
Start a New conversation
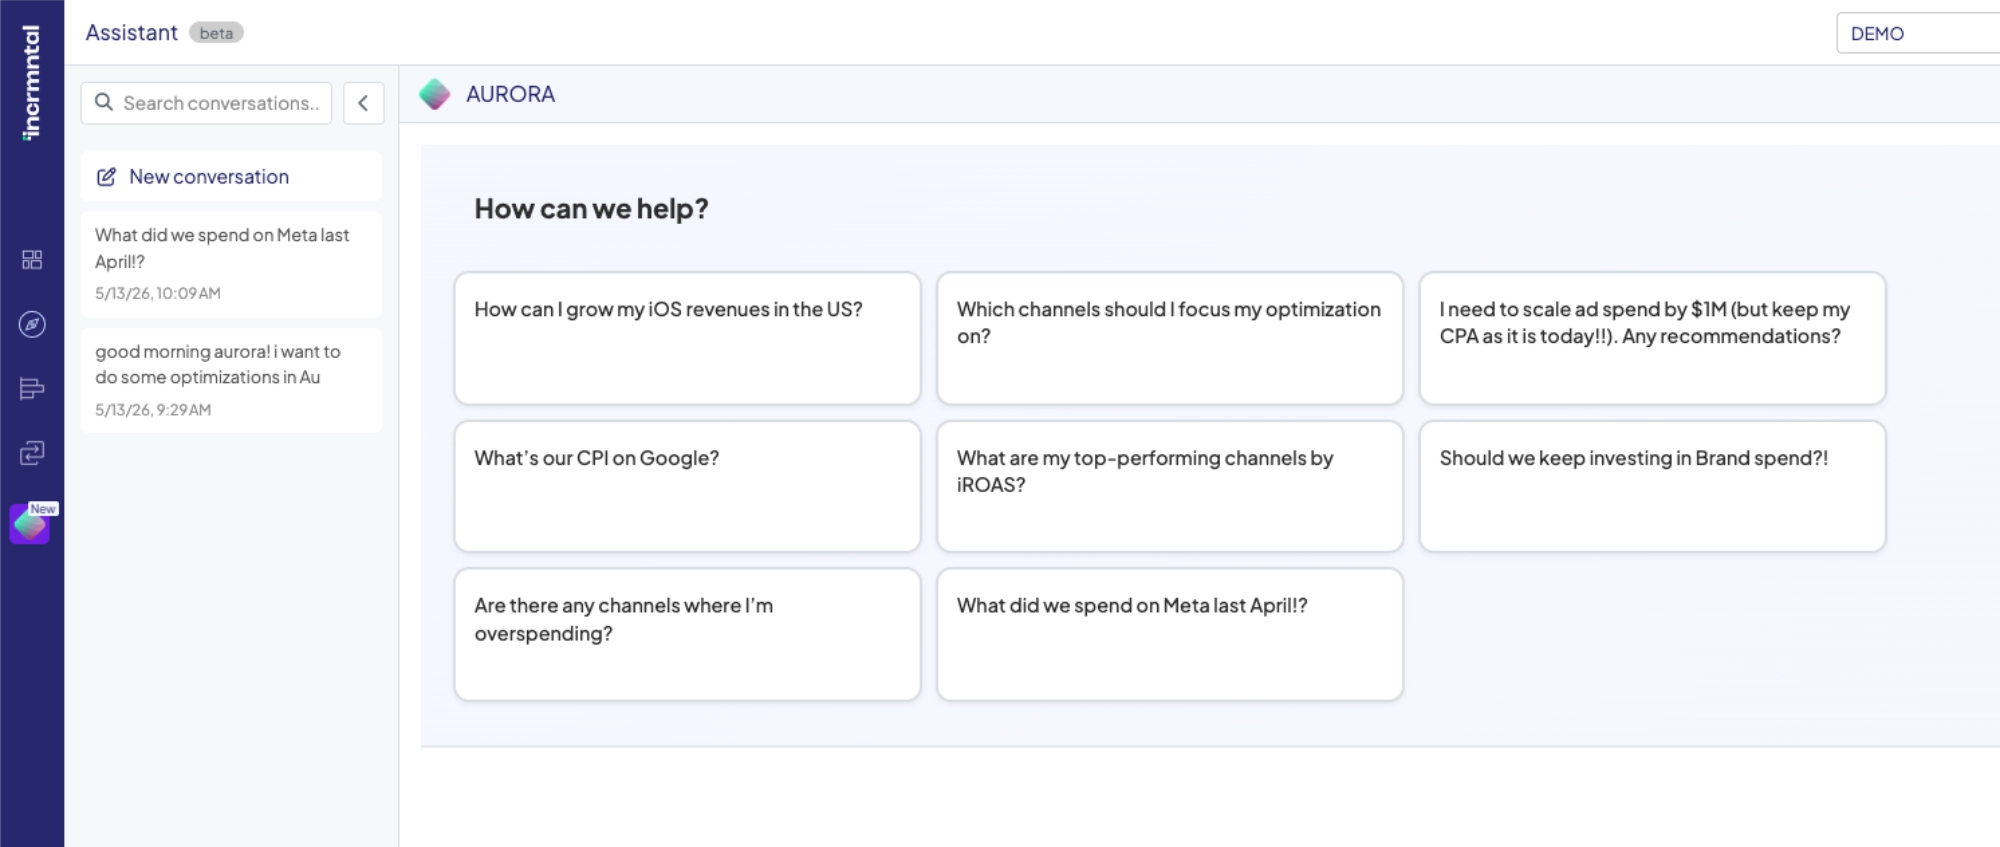[x=231, y=177]
